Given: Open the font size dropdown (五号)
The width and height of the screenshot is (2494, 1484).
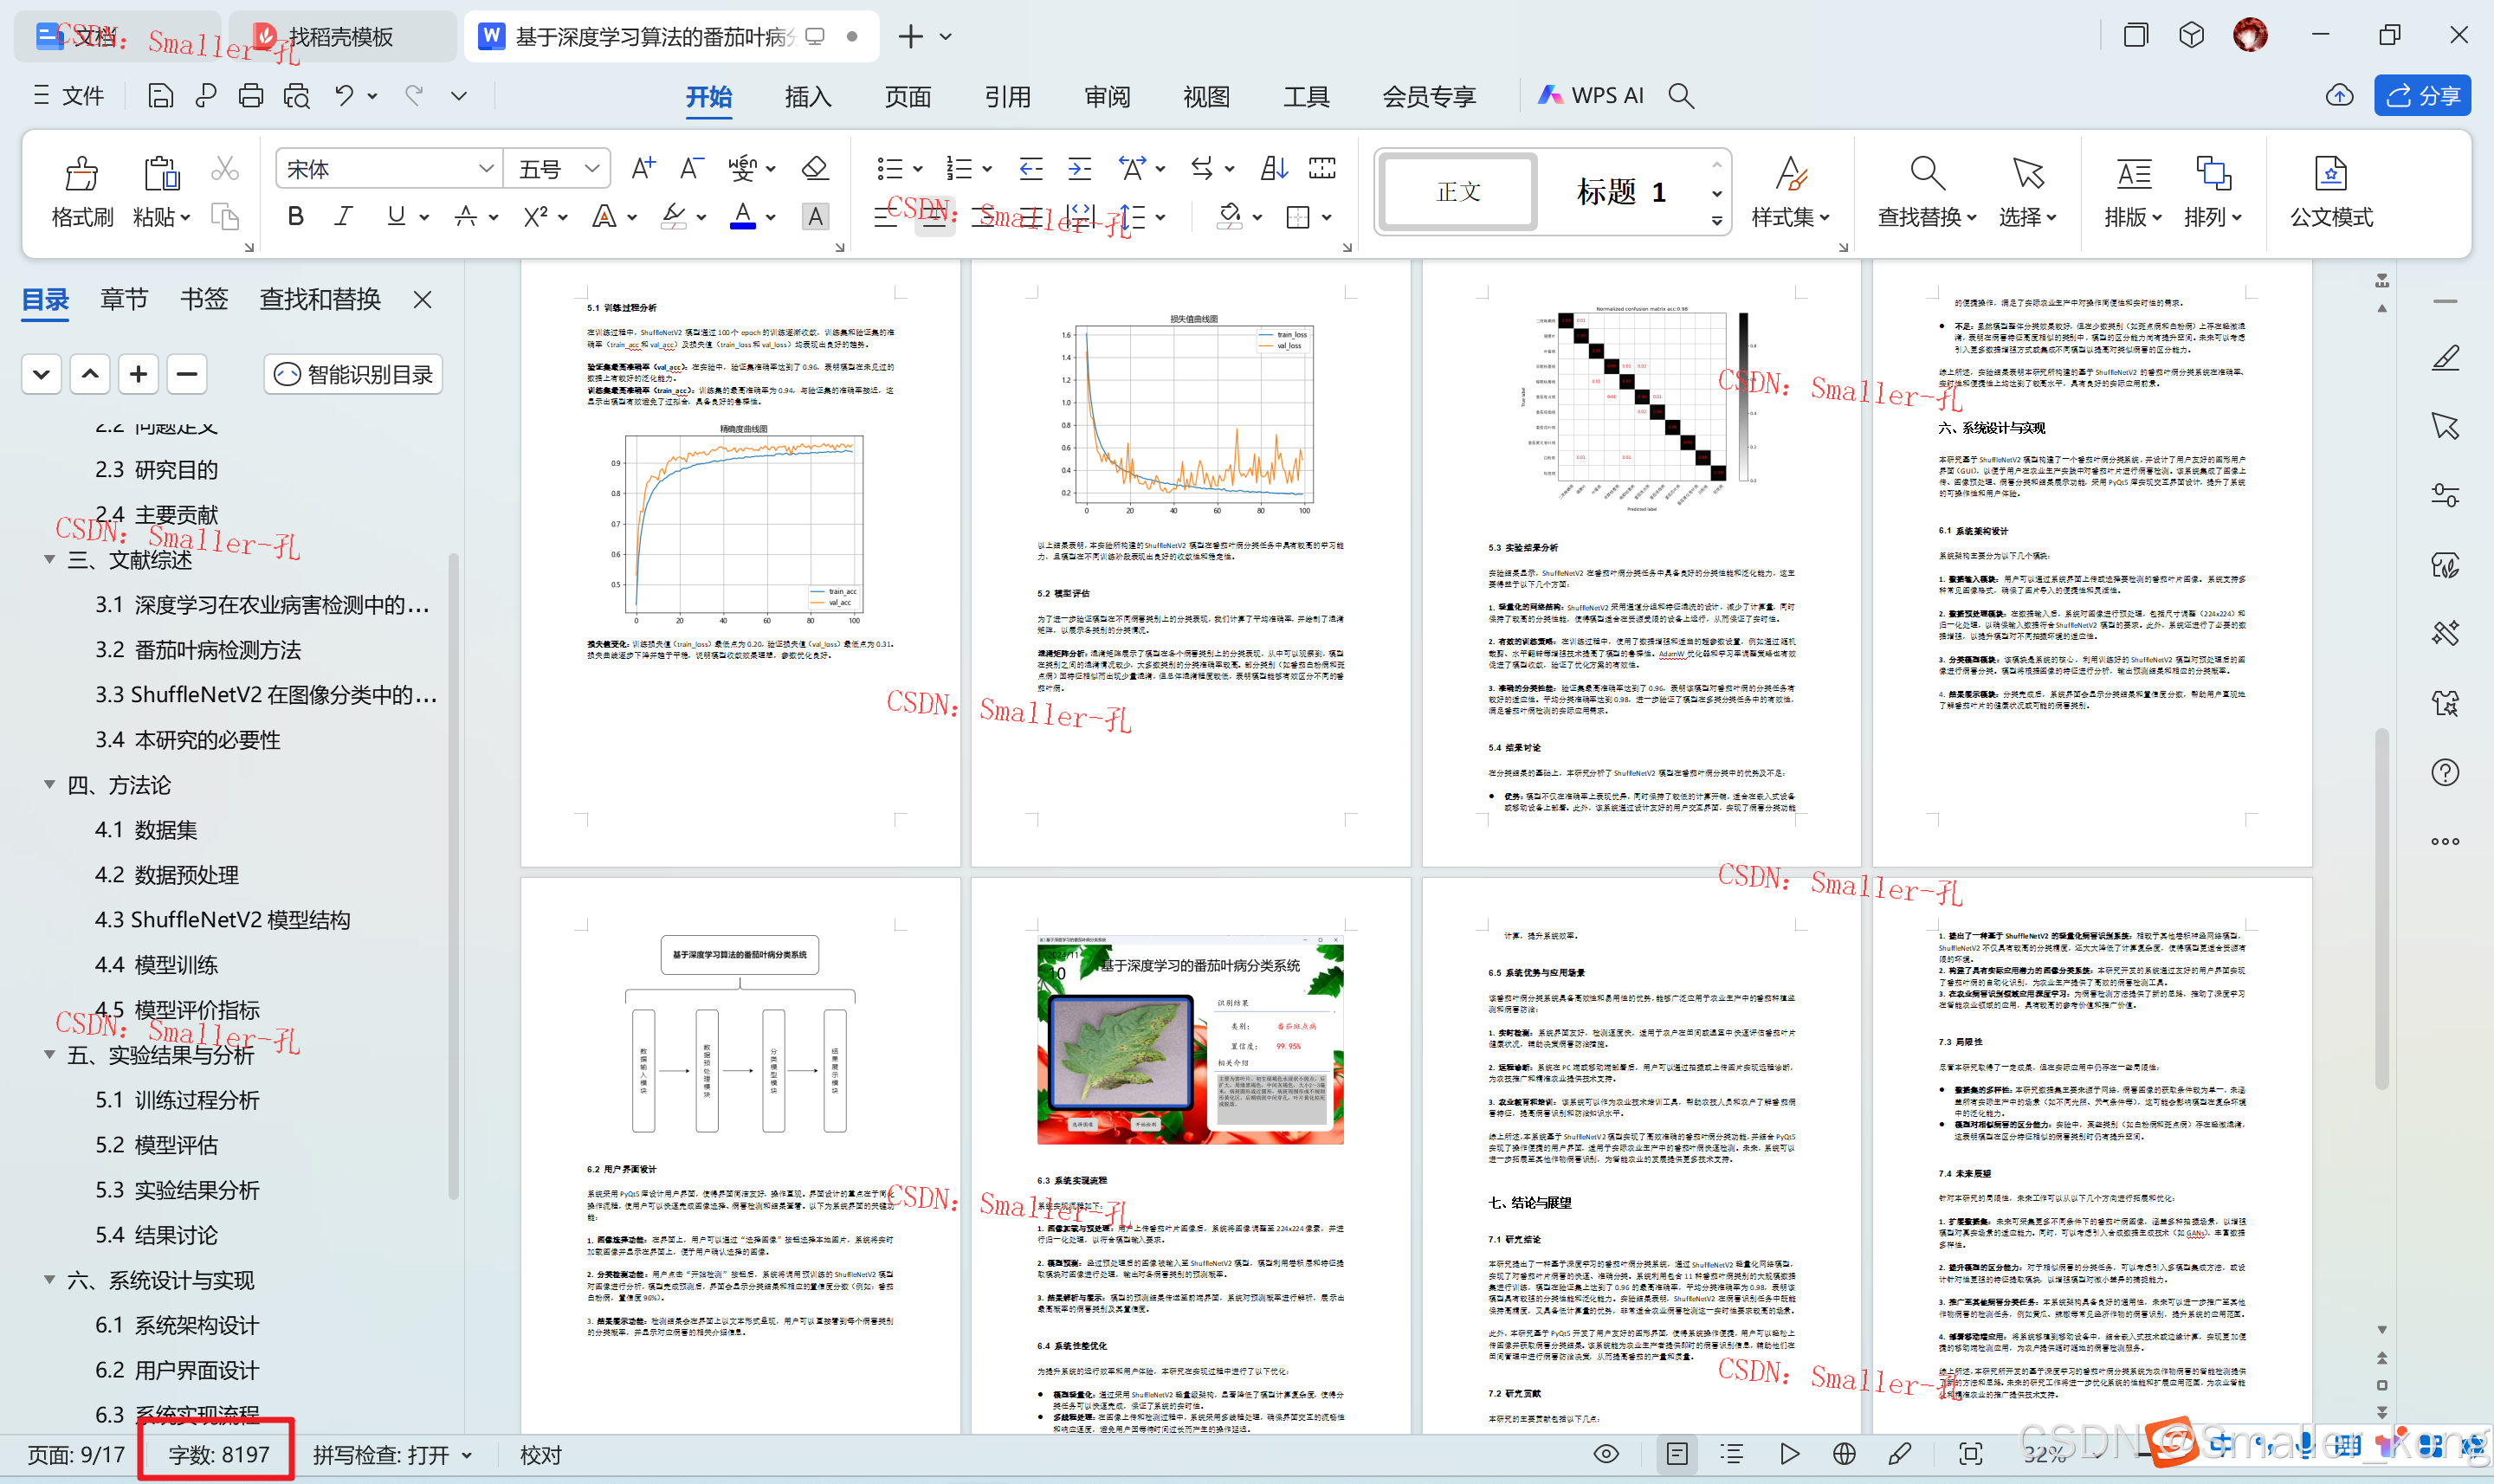Looking at the screenshot, I should pyautogui.click(x=592, y=169).
